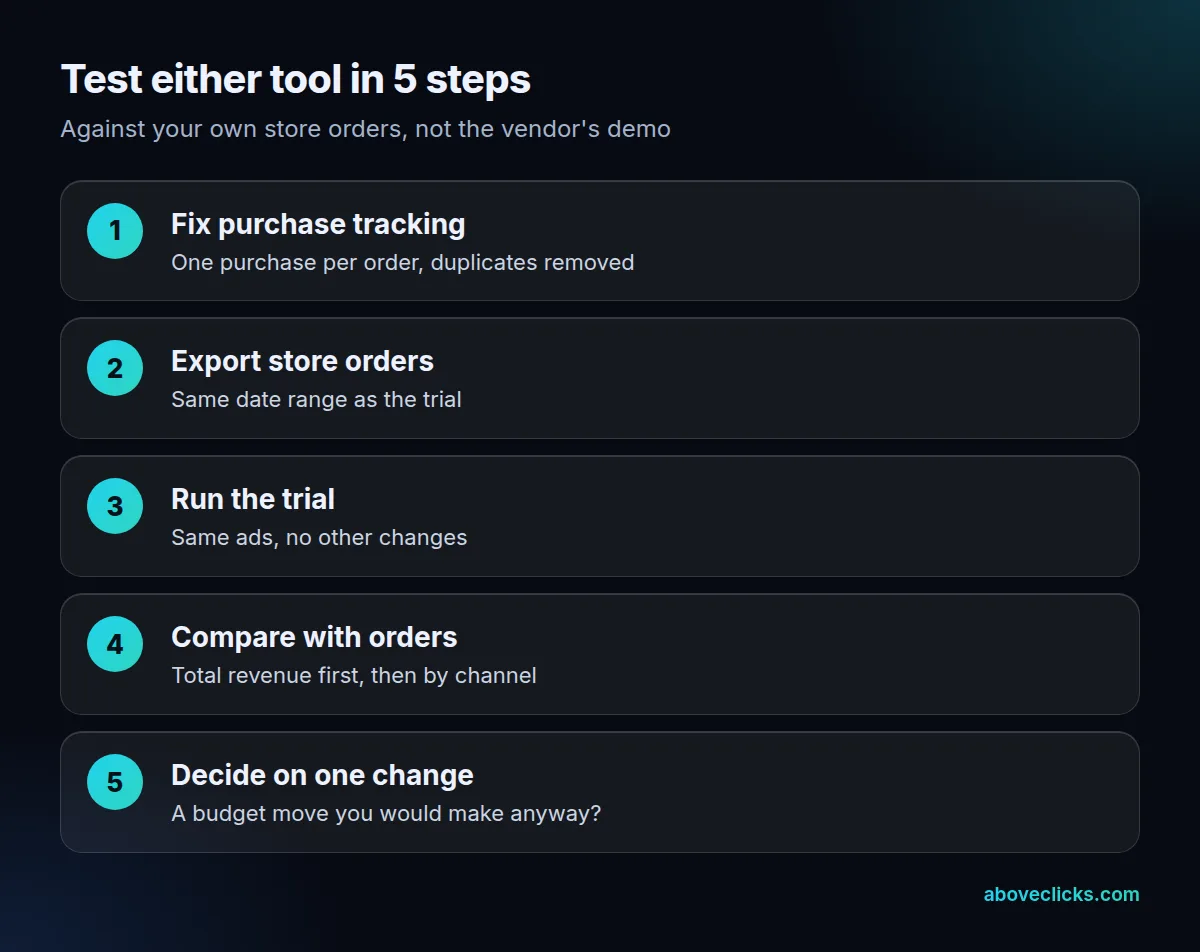The image size is (1200, 952).
Task: Open the aboveclicks.com link
Action: (x=1061, y=894)
